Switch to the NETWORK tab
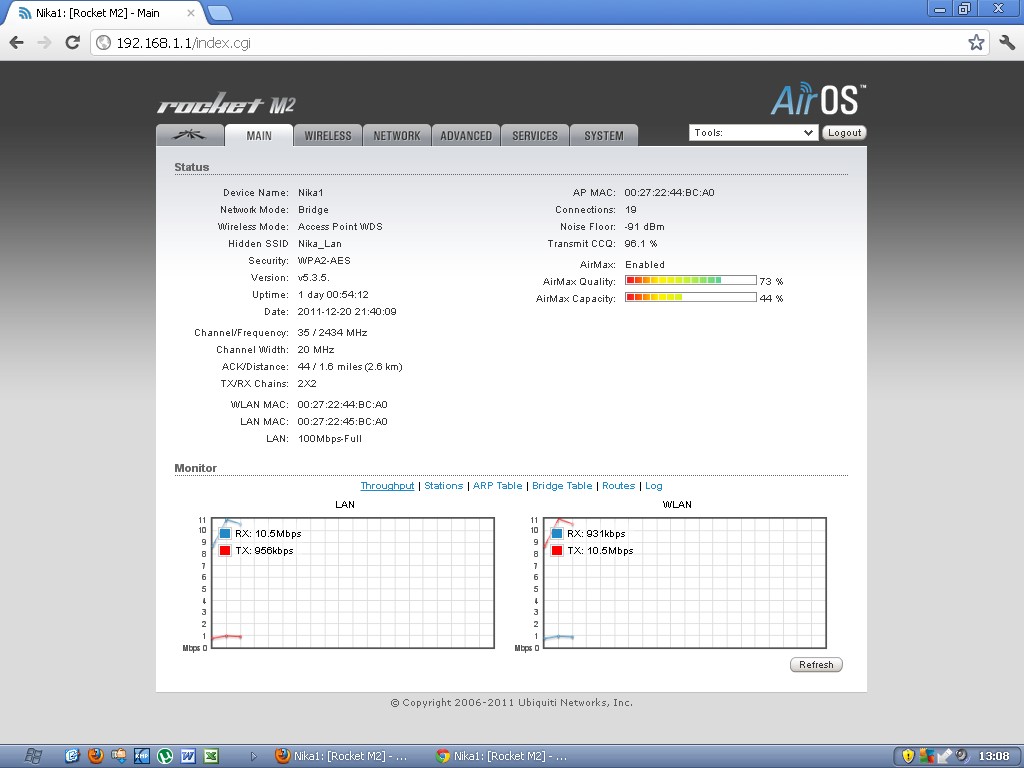 [397, 135]
